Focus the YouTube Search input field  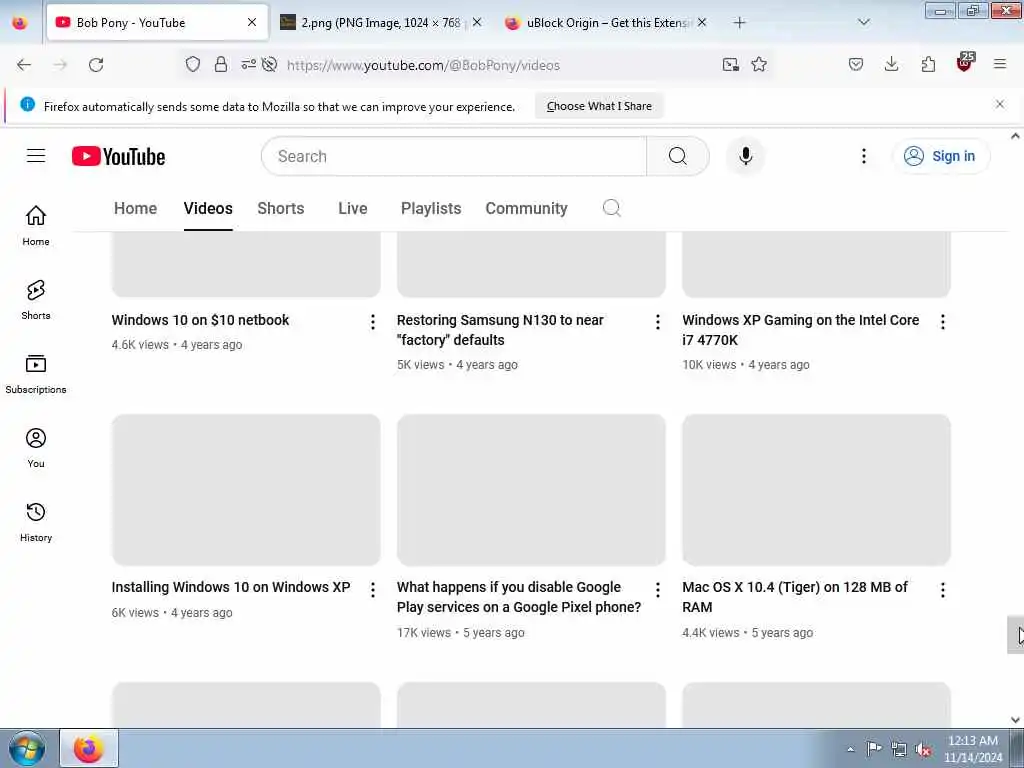(454, 156)
